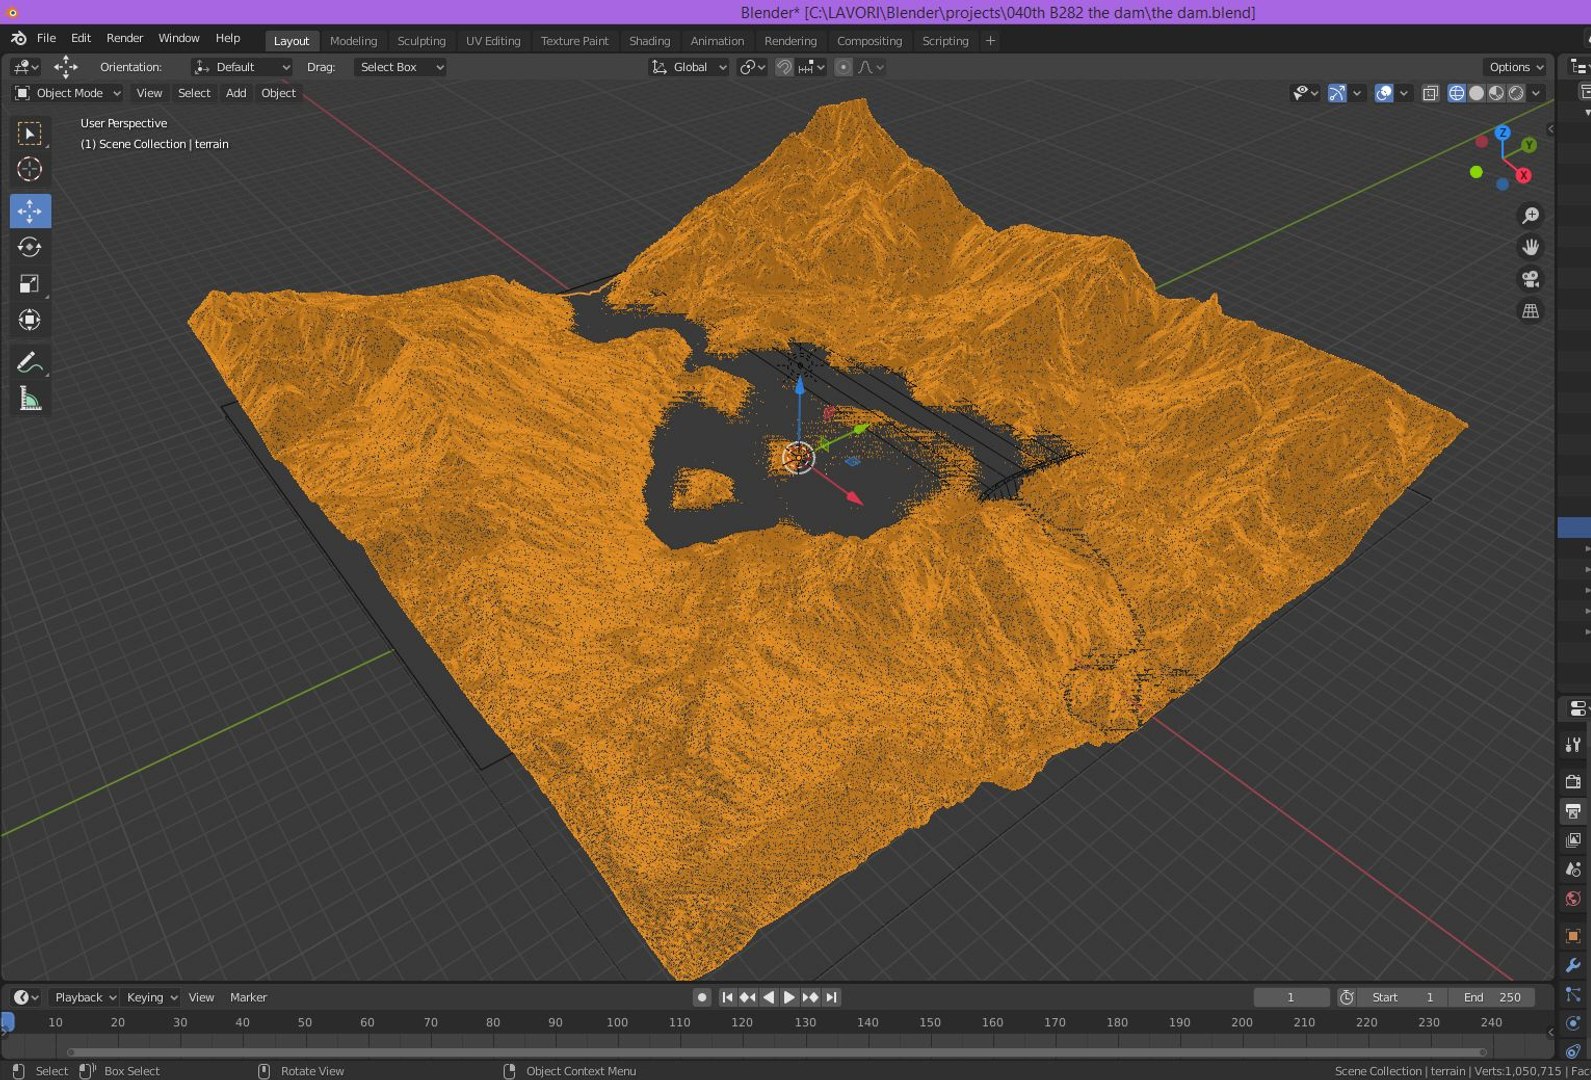
Task: Switch to the Sculpting workspace tab
Action: click(x=421, y=41)
